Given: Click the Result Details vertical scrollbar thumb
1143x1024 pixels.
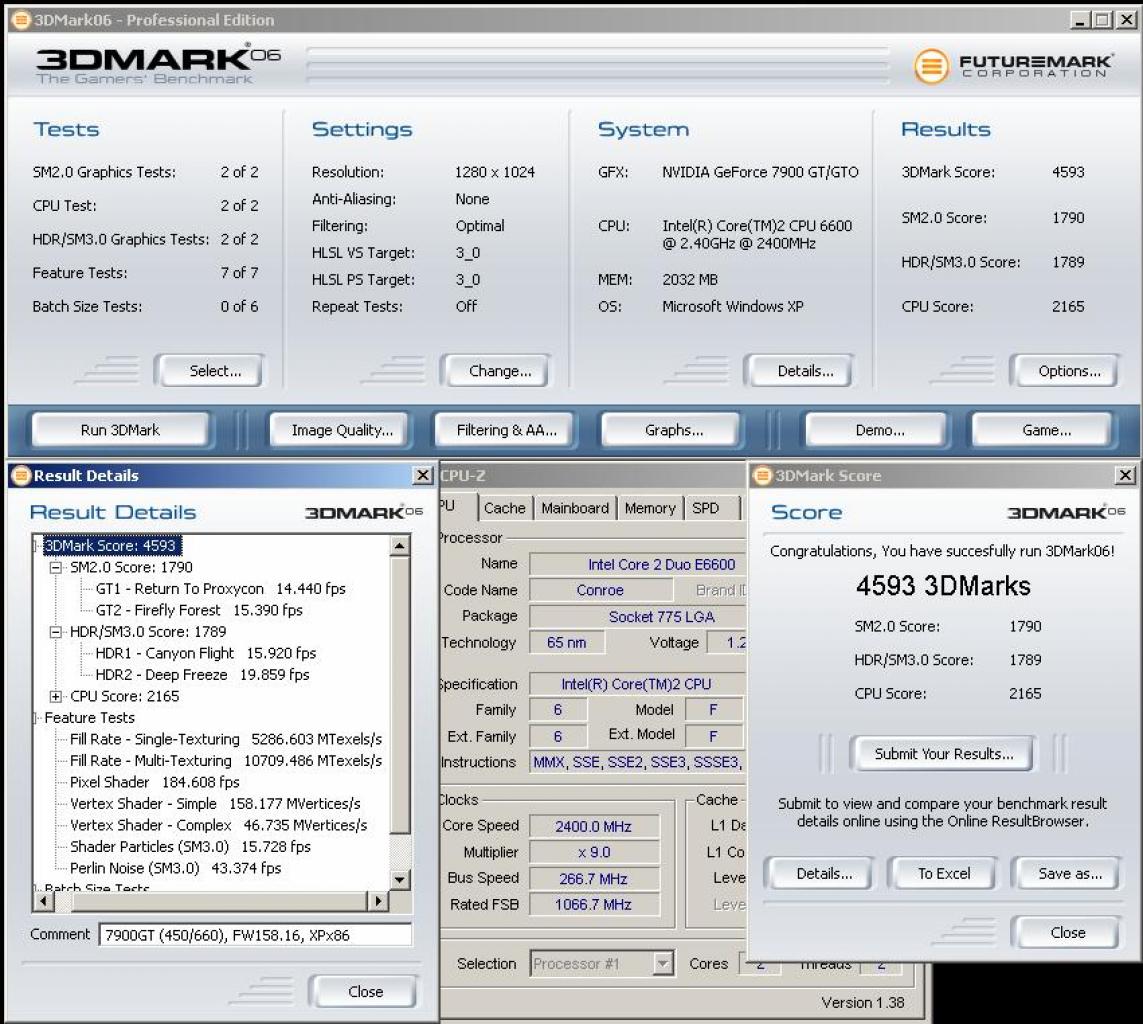Looking at the screenshot, I should [399, 695].
